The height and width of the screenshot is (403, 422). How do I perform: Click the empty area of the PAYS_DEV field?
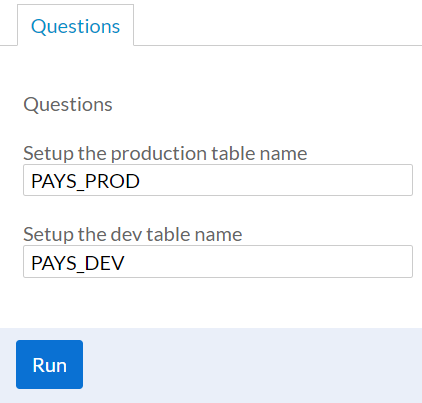(268, 262)
